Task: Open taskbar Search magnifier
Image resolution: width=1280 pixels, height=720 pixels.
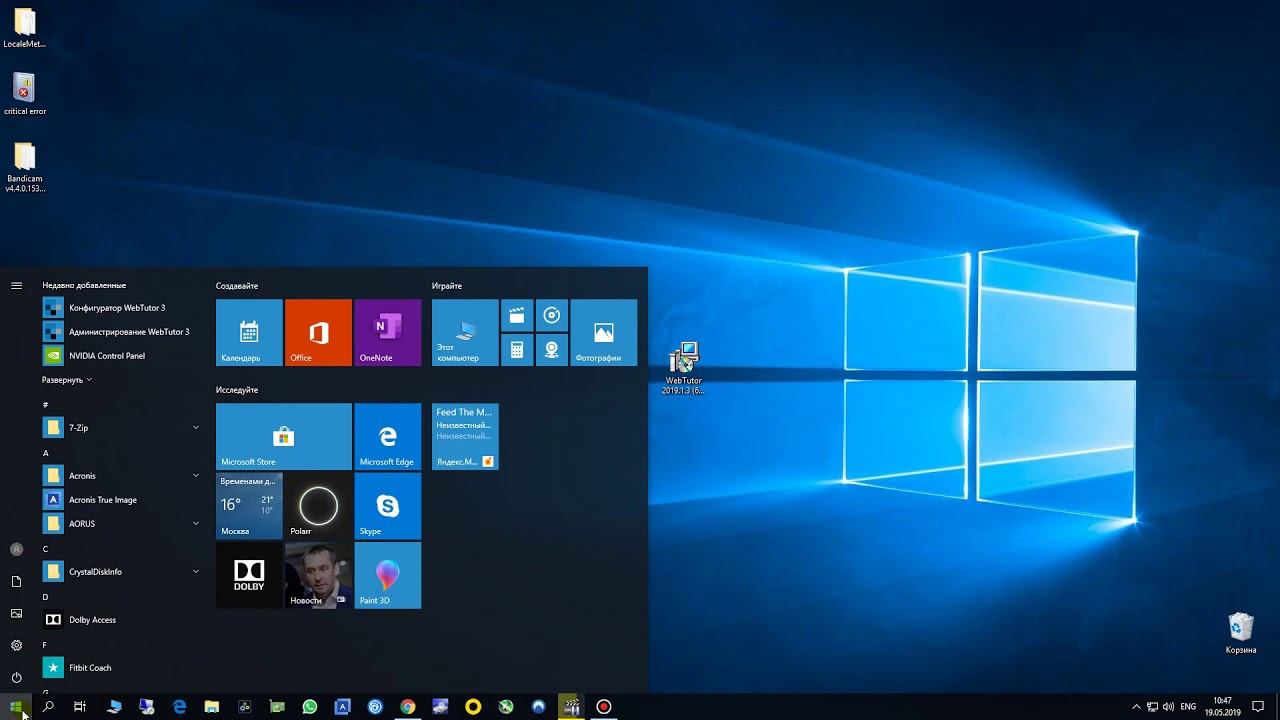Action: [x=48, y=707]
